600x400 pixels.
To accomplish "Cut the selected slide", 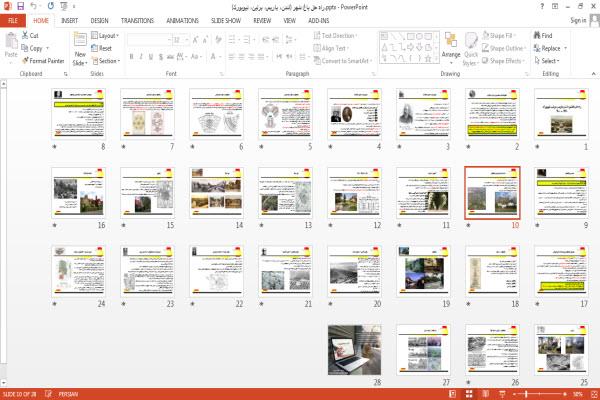I will pos(30,36).
